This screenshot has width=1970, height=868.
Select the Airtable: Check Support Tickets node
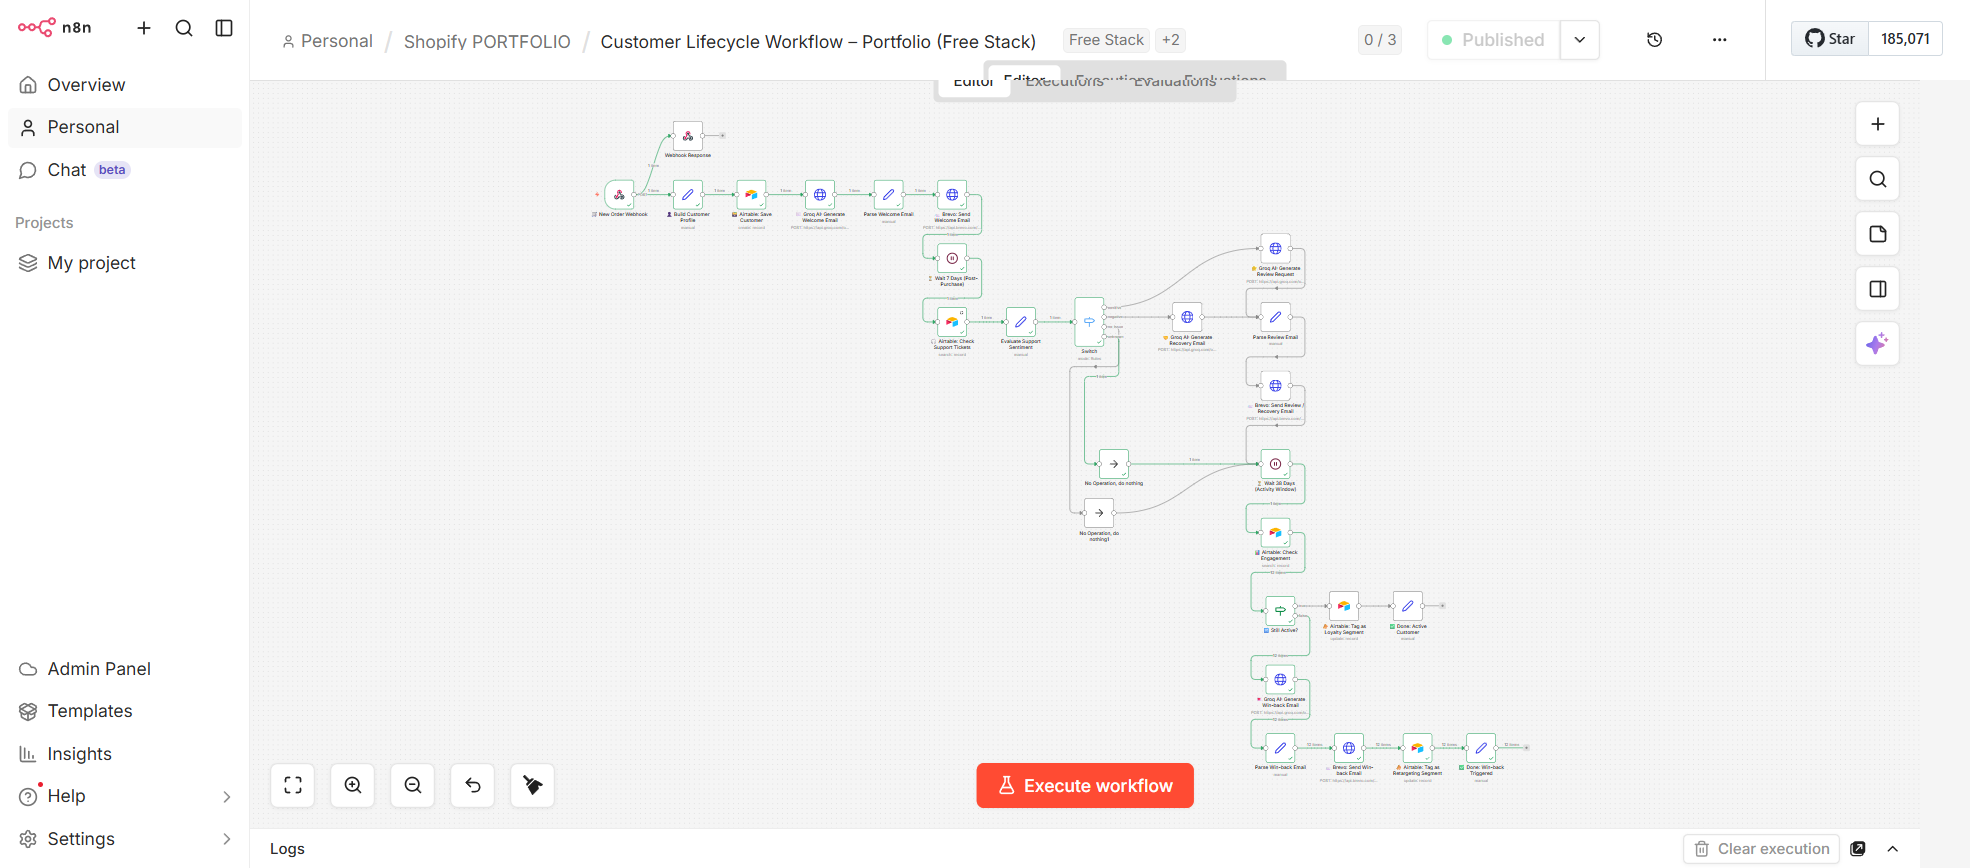[952, 322]
